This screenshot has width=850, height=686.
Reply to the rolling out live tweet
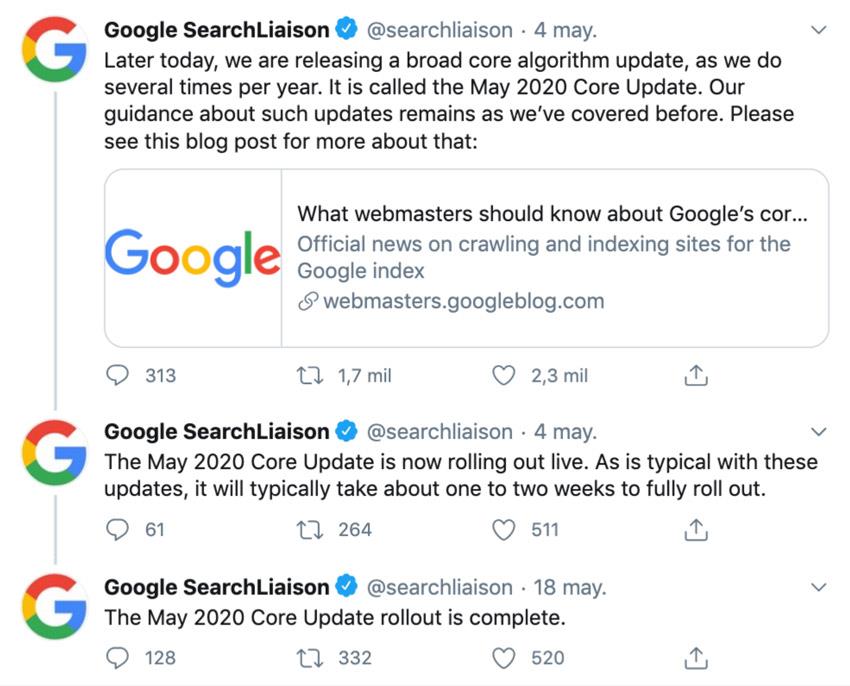(x=117, y=530)
